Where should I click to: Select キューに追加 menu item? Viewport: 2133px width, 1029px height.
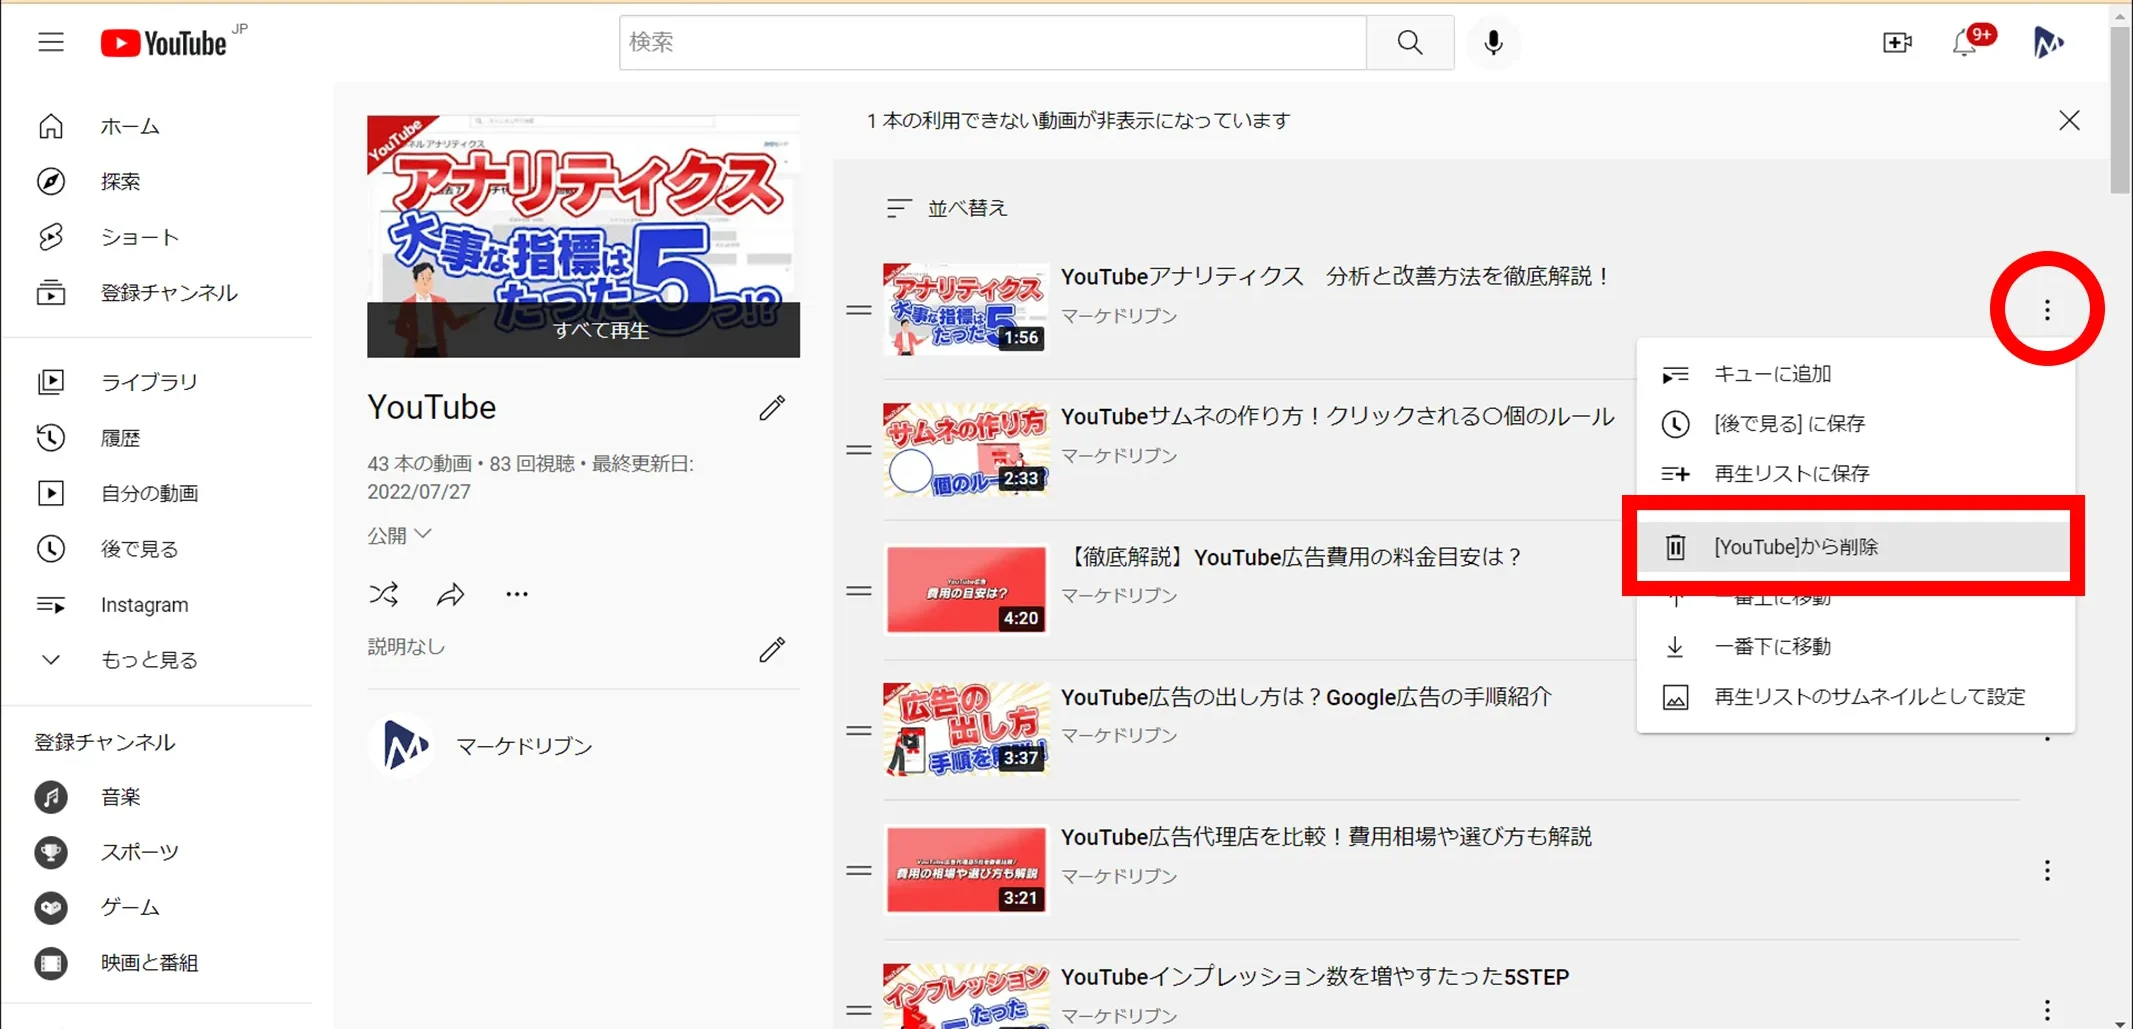click(1855, 374)
